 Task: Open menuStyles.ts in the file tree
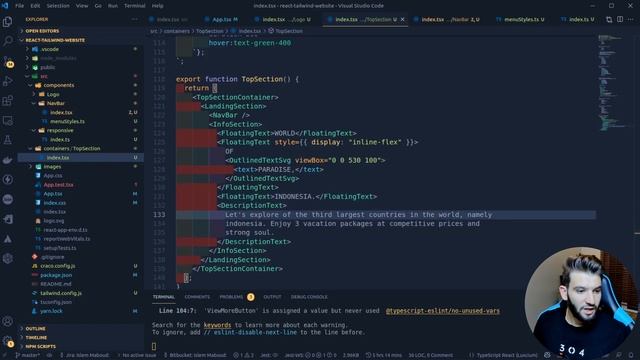click(67, 122)
